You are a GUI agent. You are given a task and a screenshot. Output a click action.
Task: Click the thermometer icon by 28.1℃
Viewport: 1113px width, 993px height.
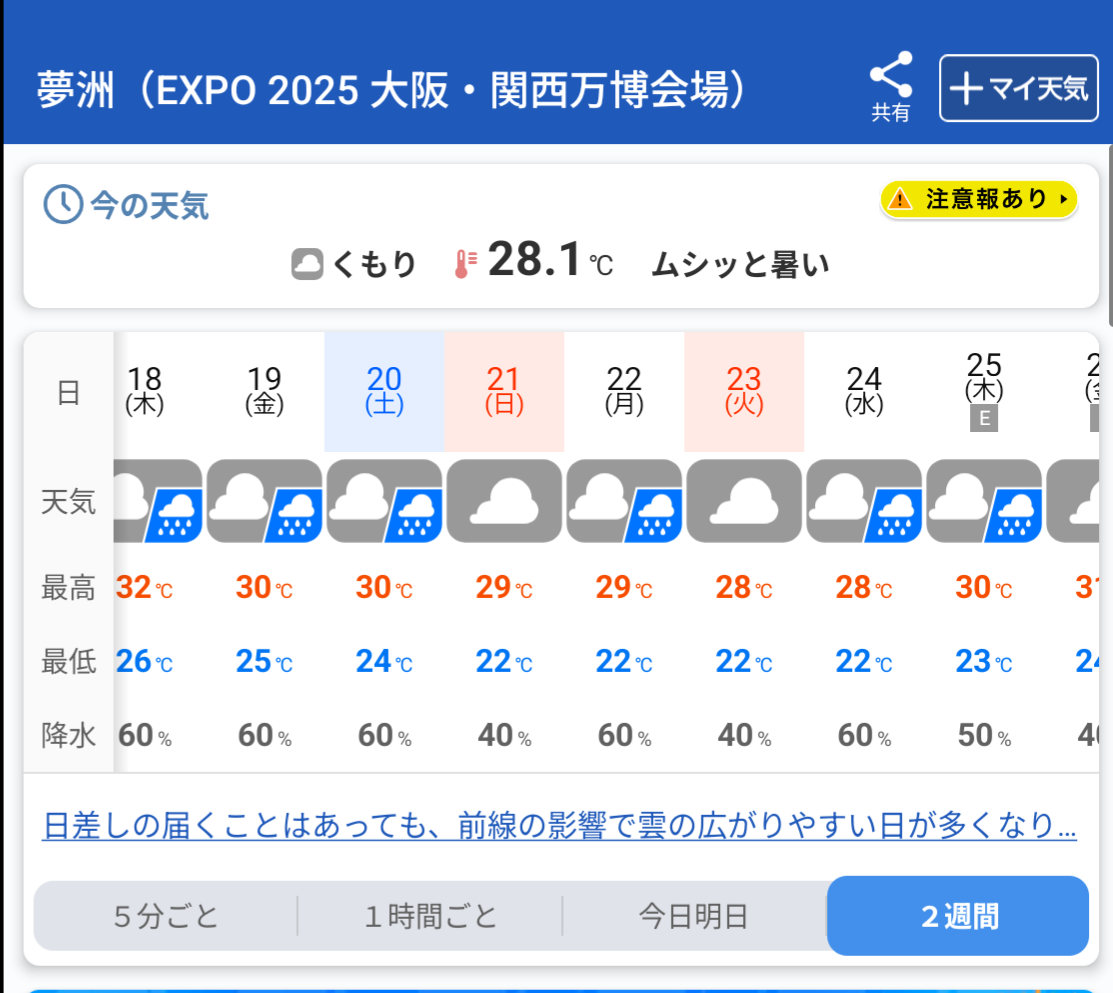pyautogui.click(x=466, y=264)
